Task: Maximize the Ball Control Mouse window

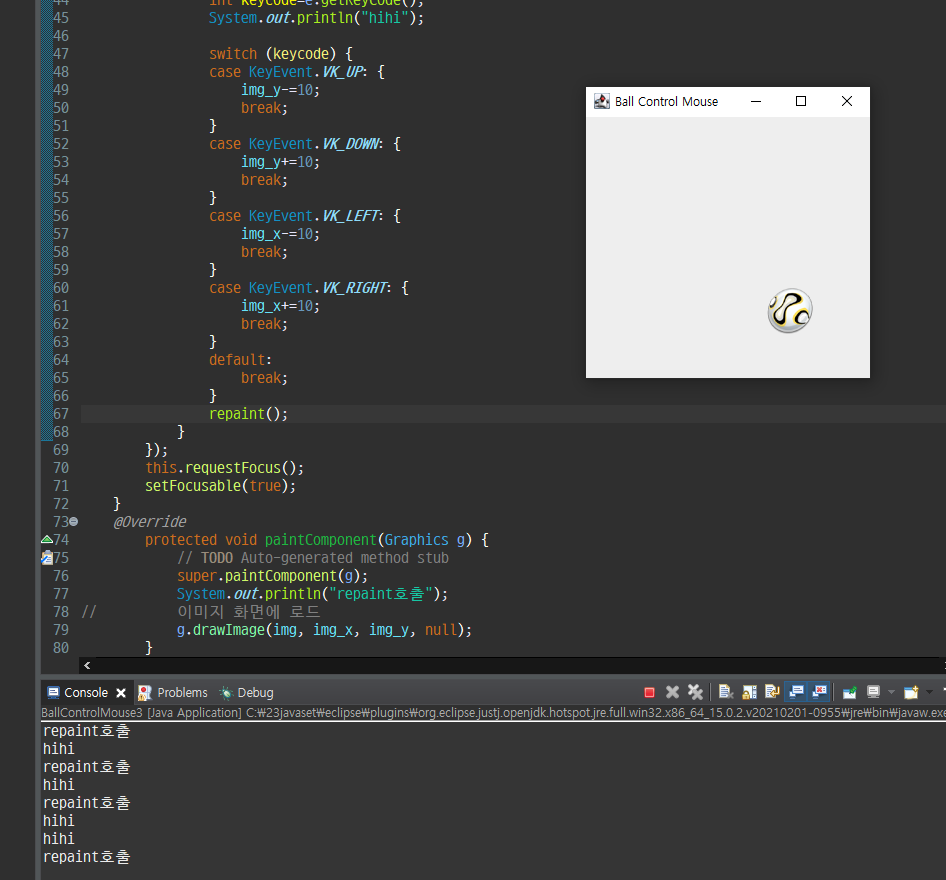Action: [801, 101]
